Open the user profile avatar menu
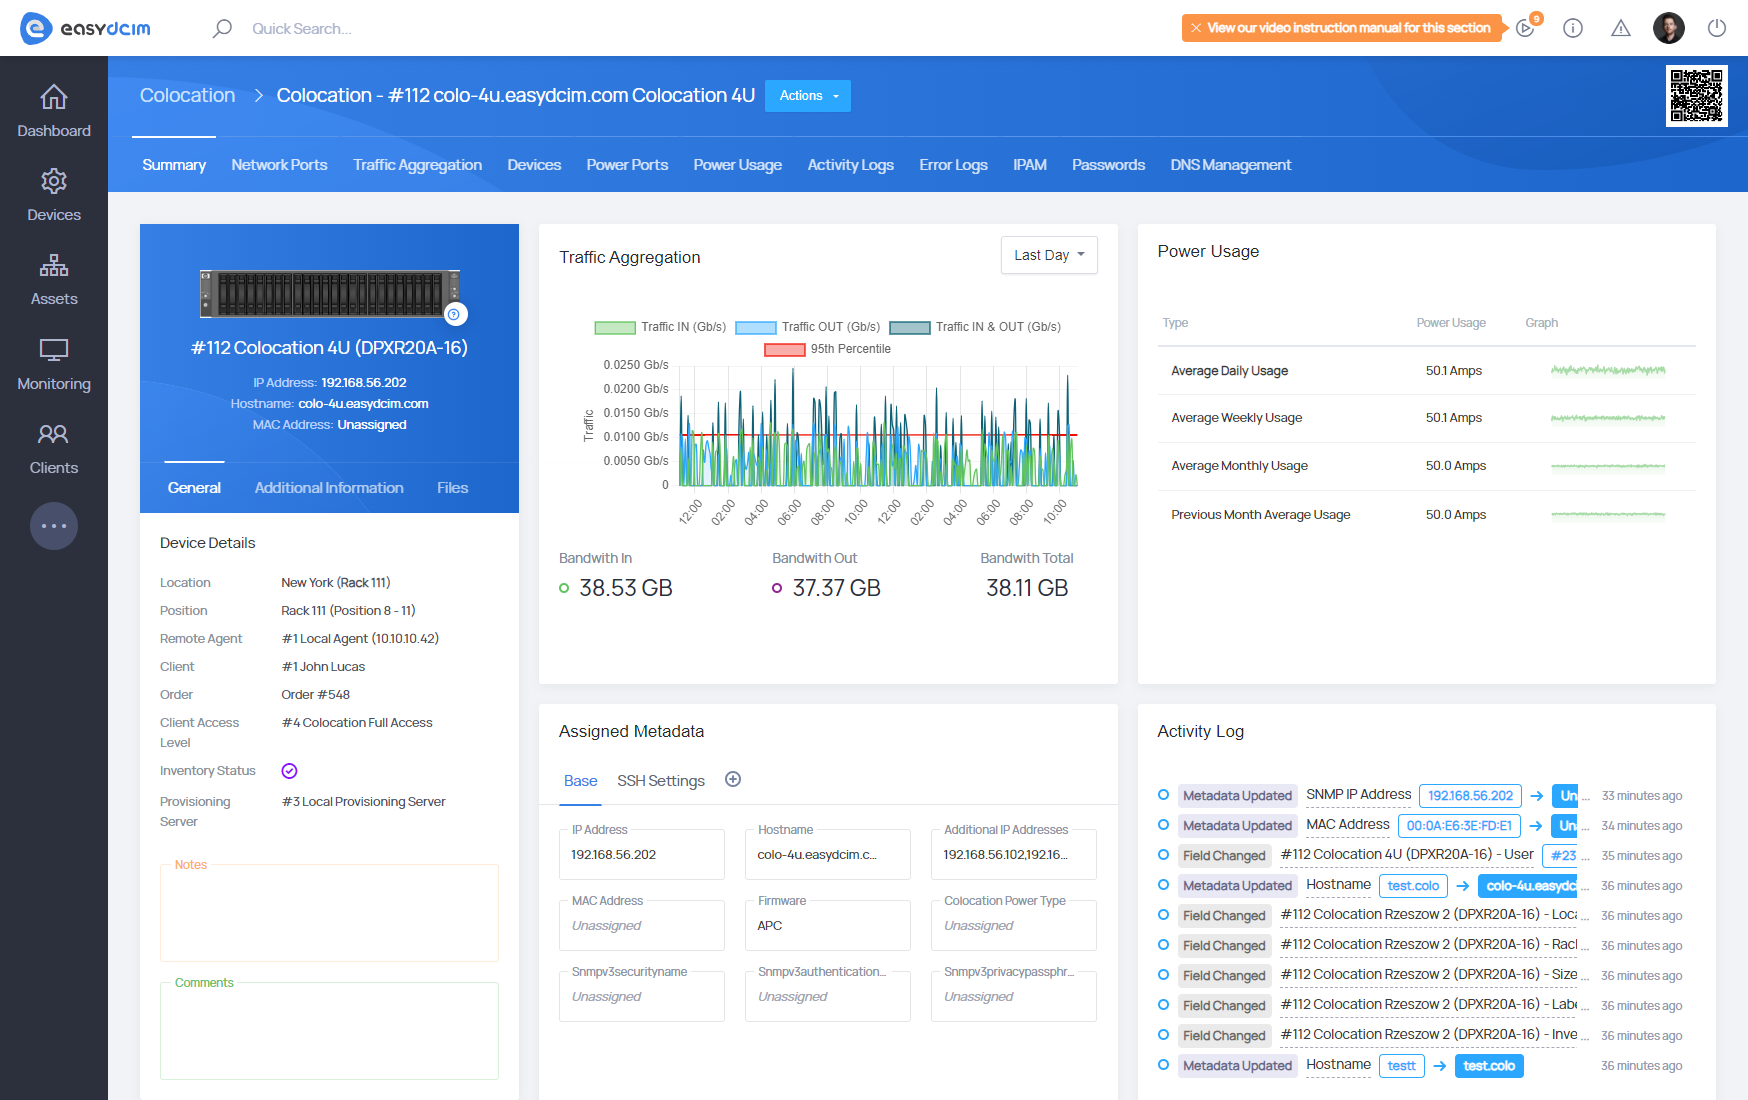The image size is (1748, 1100). pyautogui.click(x=1668, y=28)
